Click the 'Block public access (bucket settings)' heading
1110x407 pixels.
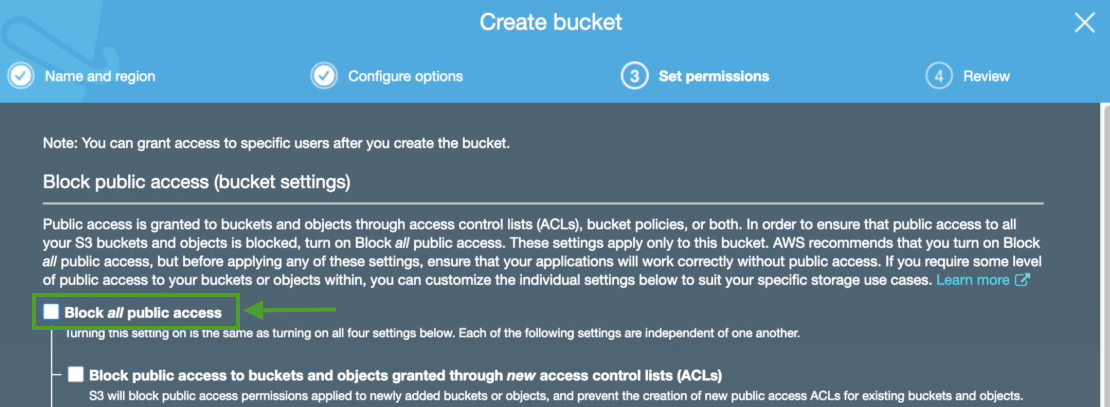coord(196,183)
